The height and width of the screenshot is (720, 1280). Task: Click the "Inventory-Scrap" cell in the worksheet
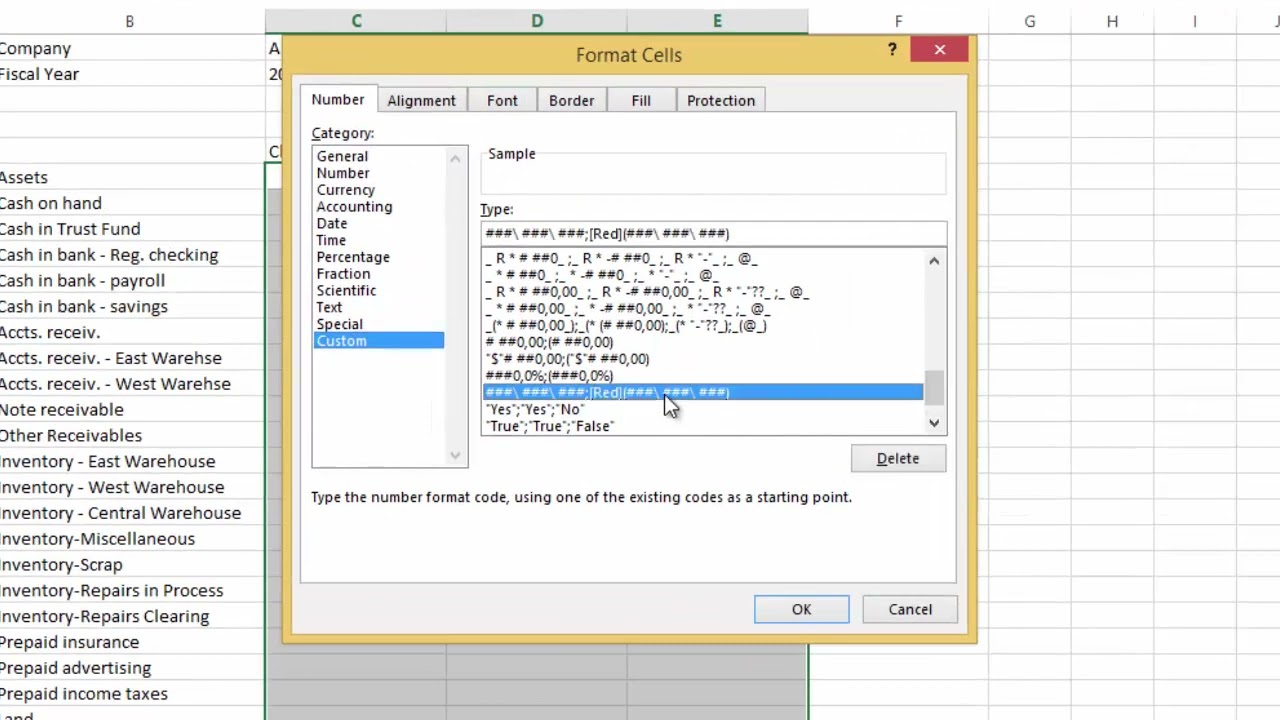point(132,565)
